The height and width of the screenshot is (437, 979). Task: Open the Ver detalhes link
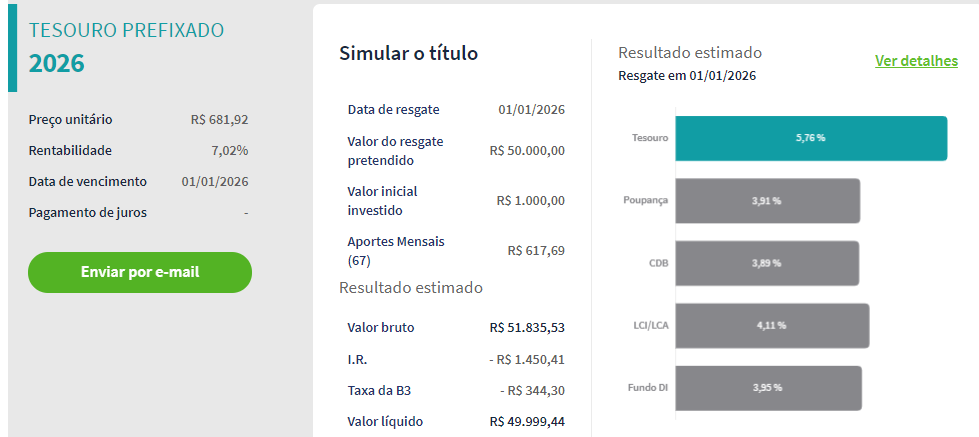916,61
